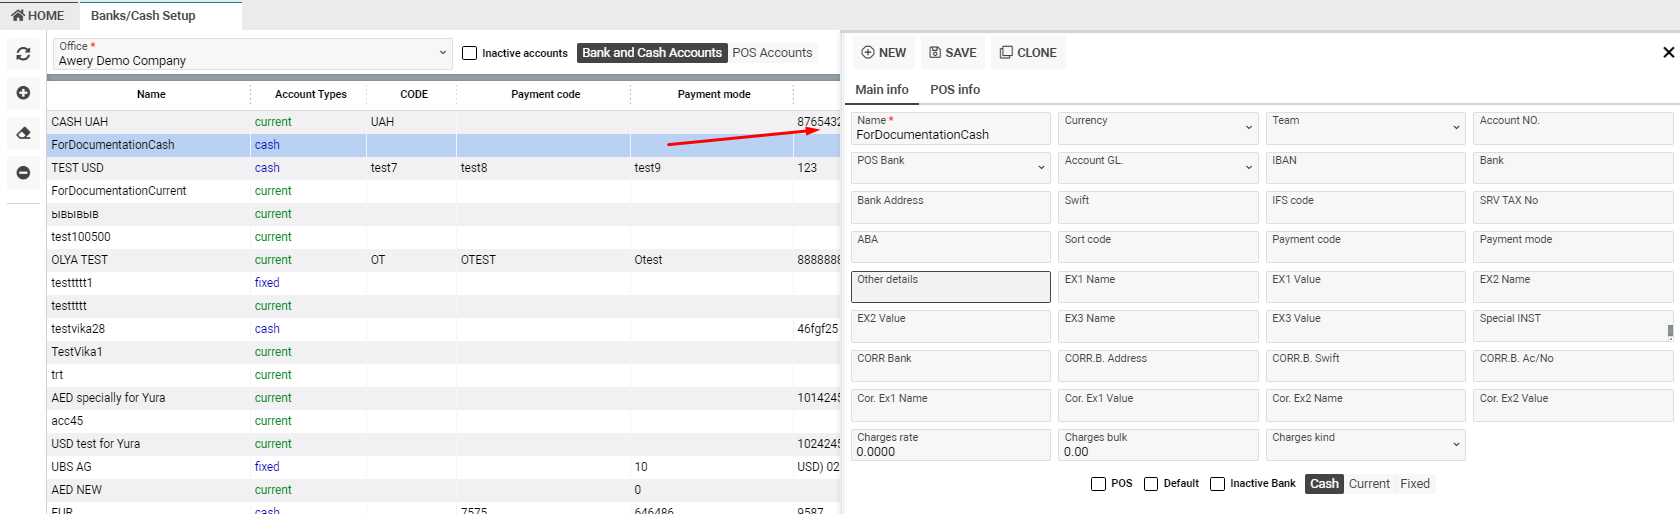Tick the Default checkbox

1151,484
